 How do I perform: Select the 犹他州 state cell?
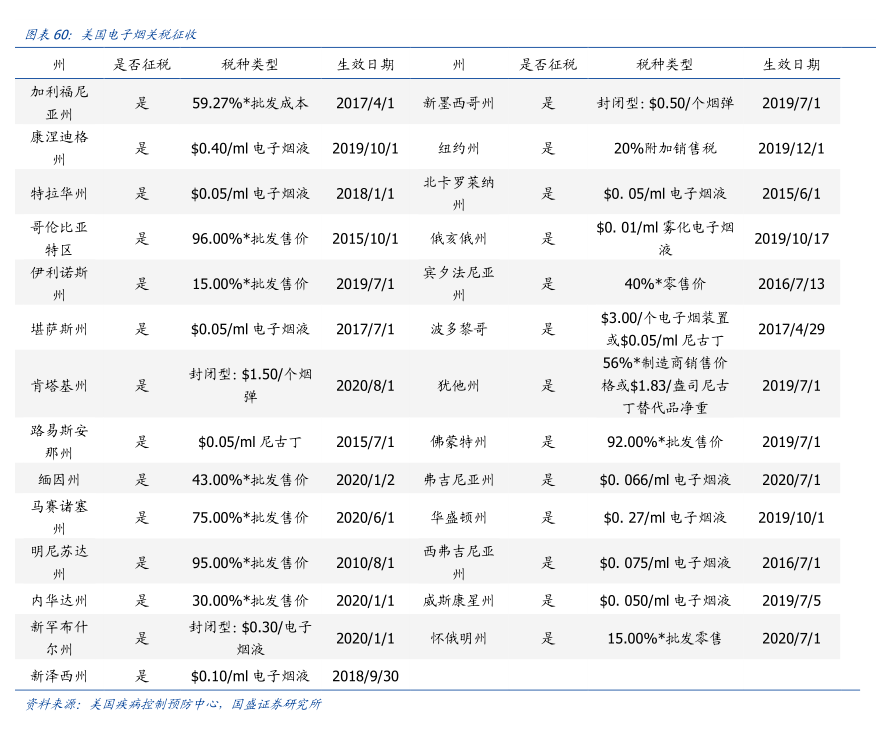point(459,386)
